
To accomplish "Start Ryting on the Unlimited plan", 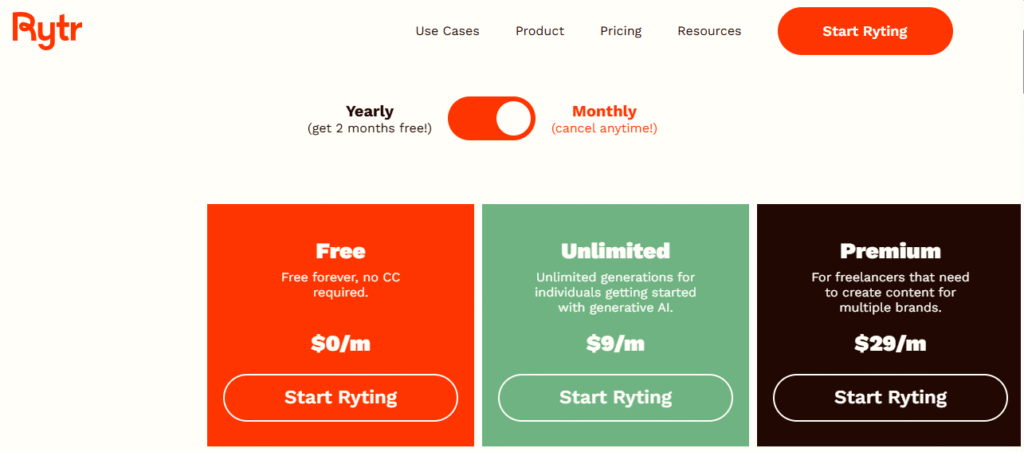I will coord(615,397).
